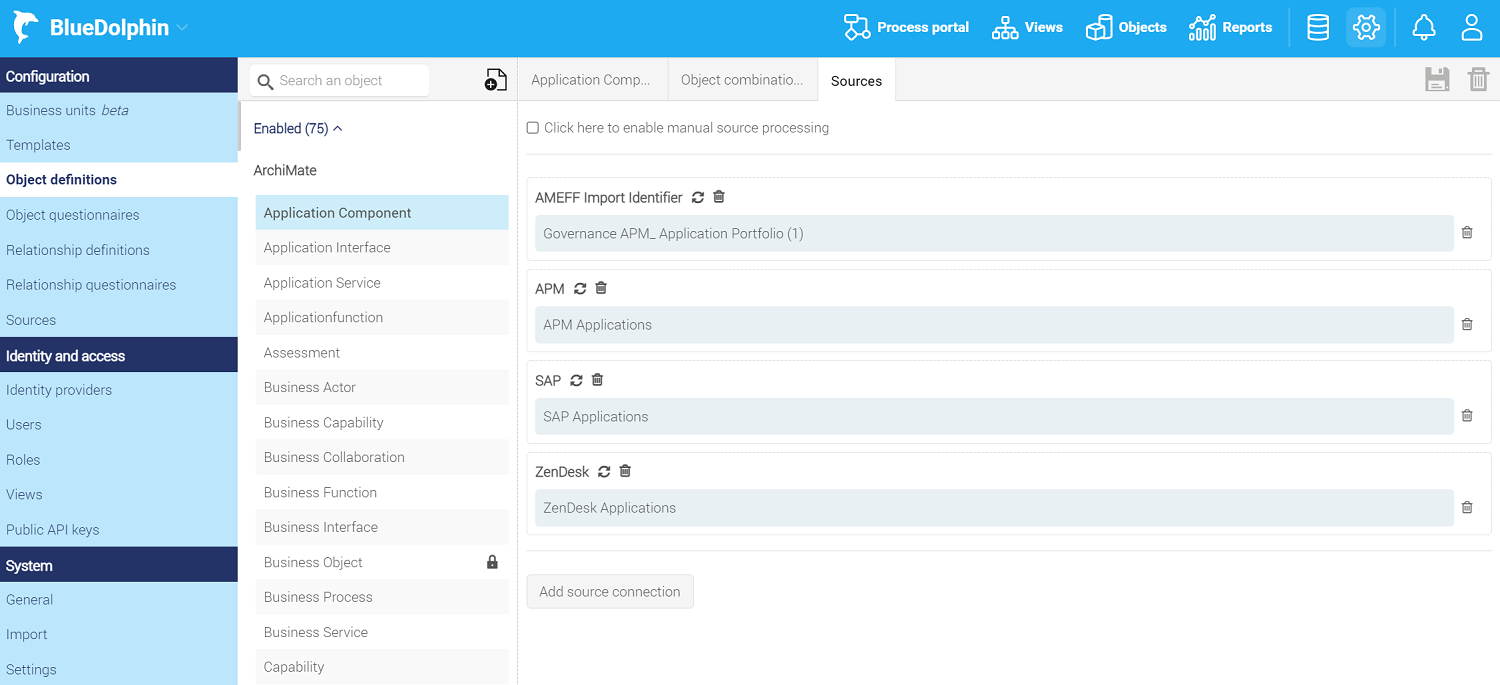Refresh the AMEFF Import Identifier source
This screenshot has width=1500, height=685.
click(x=698, y=198)
